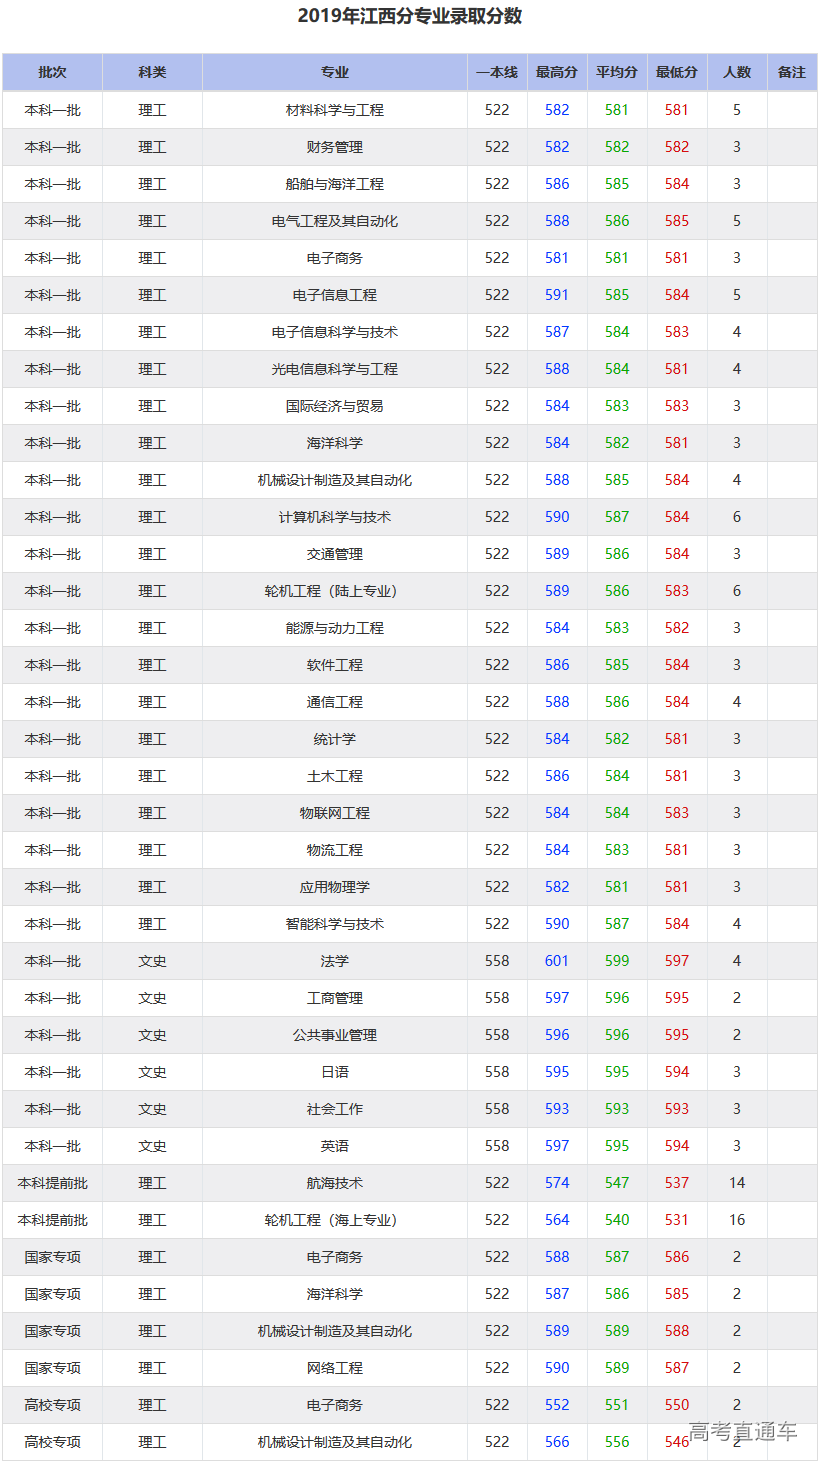Select the 网络工程 major cell
The image size is (826, 1471).
coord(334,1368)
